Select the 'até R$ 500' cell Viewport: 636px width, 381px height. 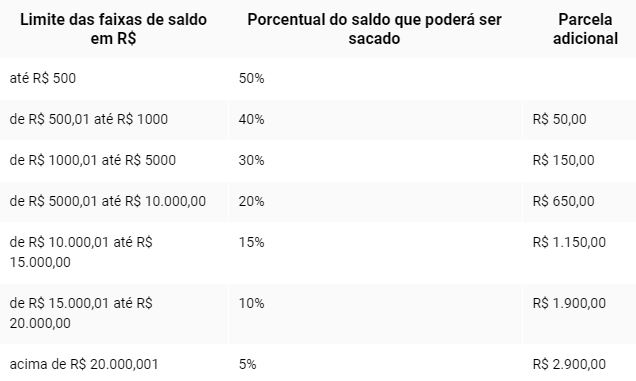(43, 78)
